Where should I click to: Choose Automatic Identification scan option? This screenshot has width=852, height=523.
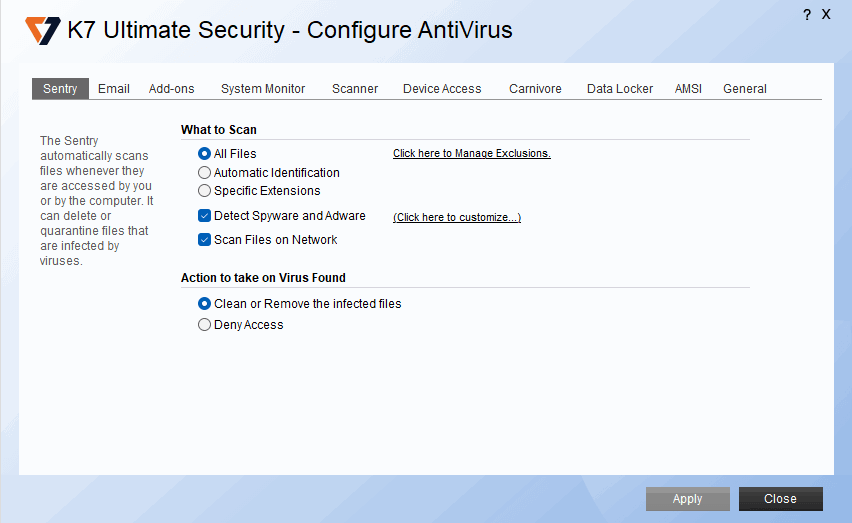[x=205, y=173]
